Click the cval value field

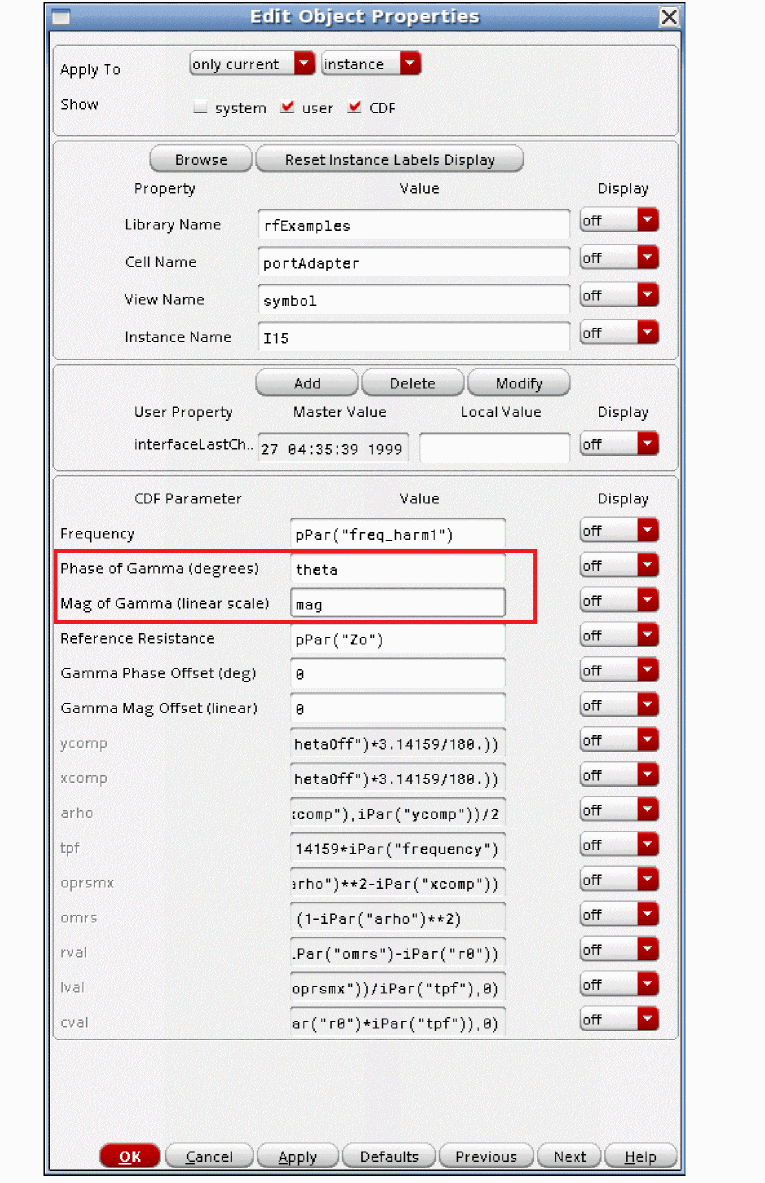(x=398, y=1022)
